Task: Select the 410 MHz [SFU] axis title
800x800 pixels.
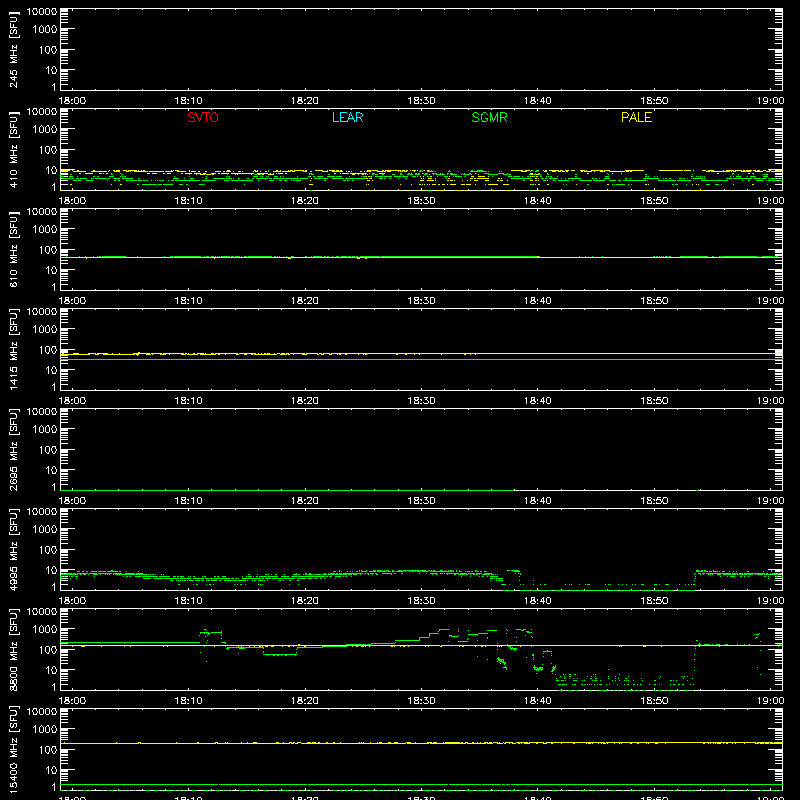Action: pos(14,149)
